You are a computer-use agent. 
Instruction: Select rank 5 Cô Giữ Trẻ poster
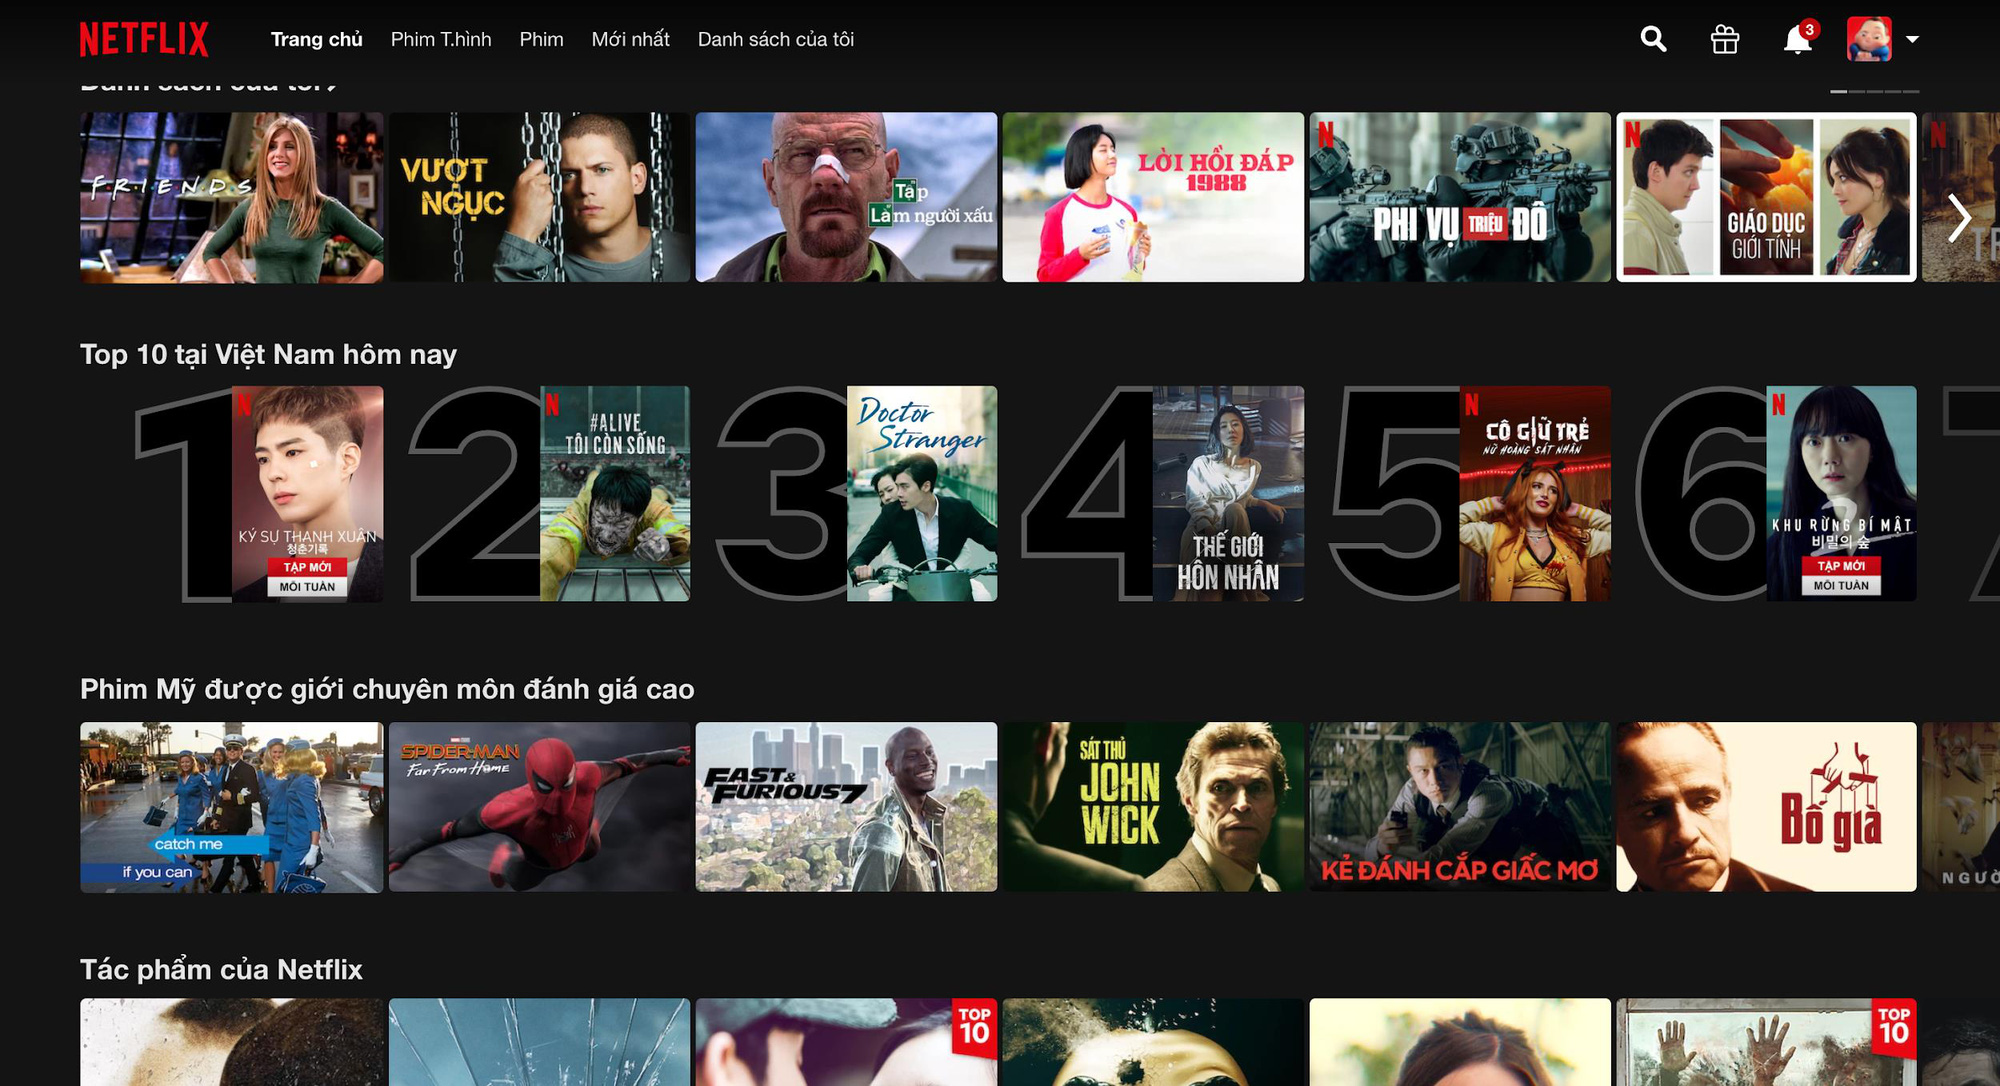(x=1535, y=494)
